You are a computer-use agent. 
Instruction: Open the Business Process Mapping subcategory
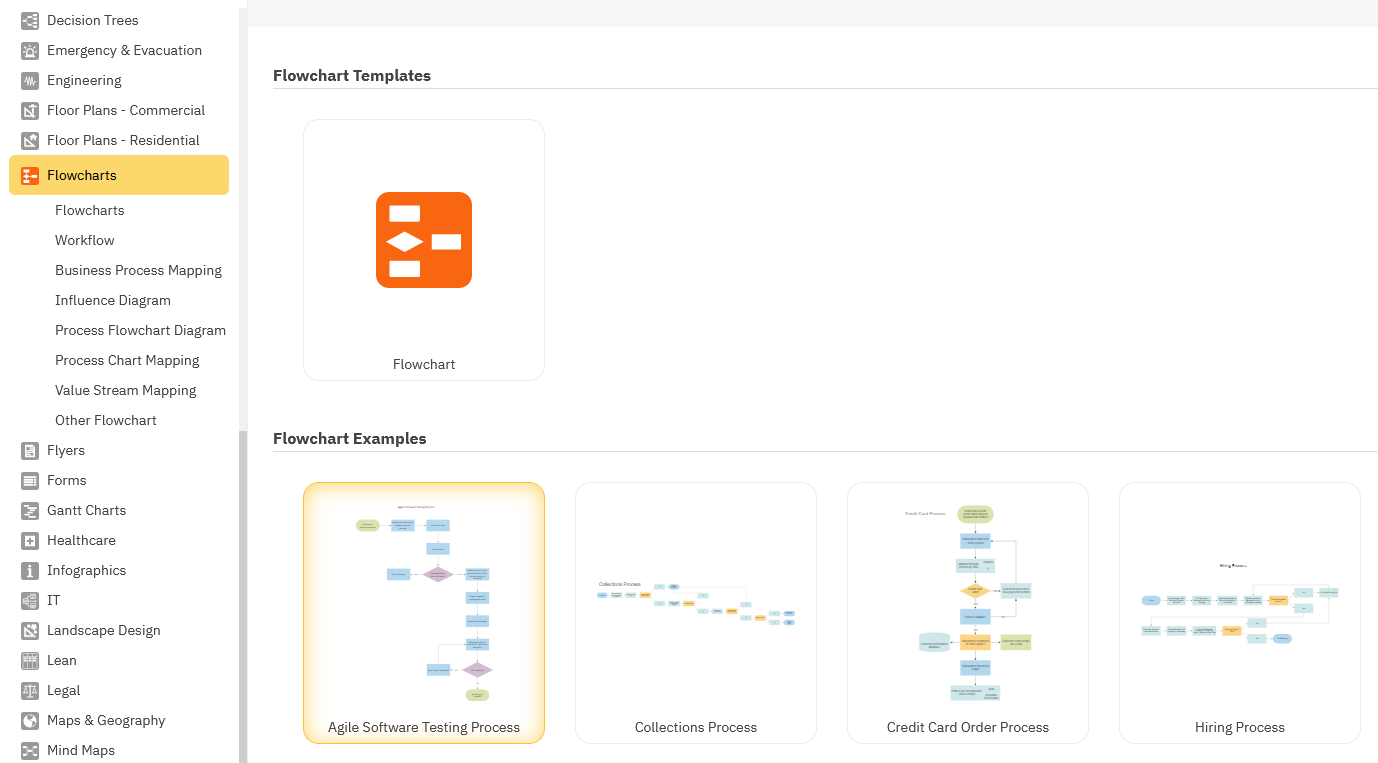138,270
